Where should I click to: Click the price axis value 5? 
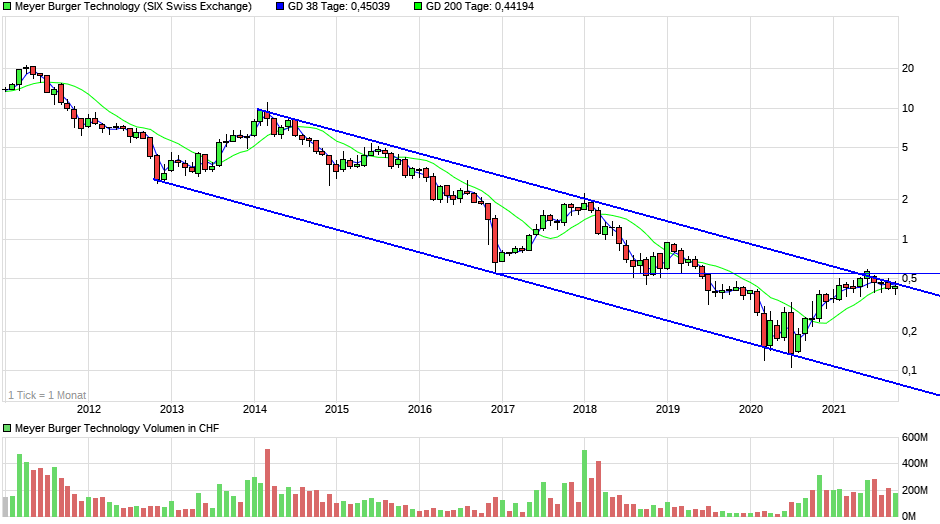point(905,147)
